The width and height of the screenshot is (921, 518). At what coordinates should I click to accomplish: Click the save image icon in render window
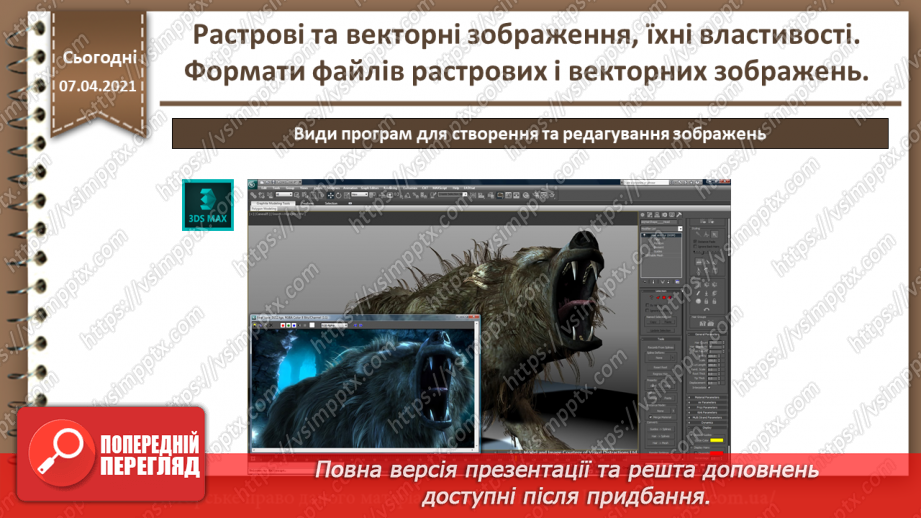click(255, 325)
